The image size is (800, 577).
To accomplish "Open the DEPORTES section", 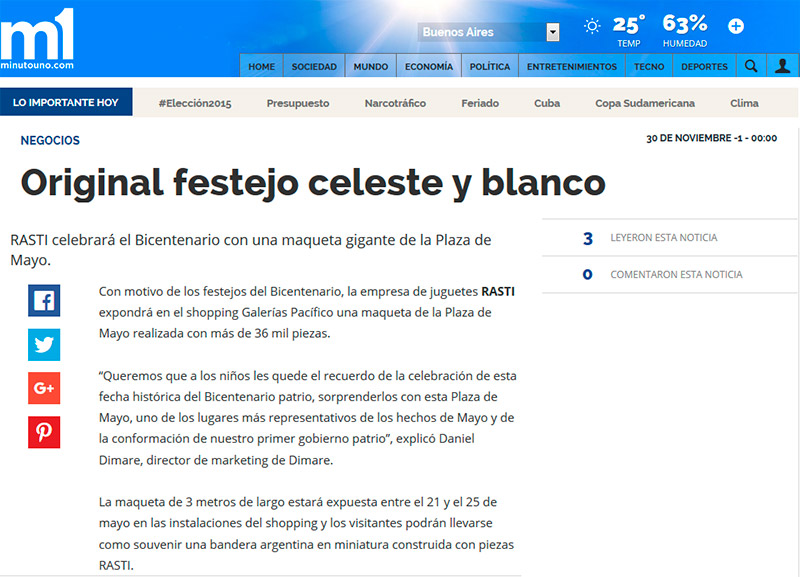I will 704,66.
